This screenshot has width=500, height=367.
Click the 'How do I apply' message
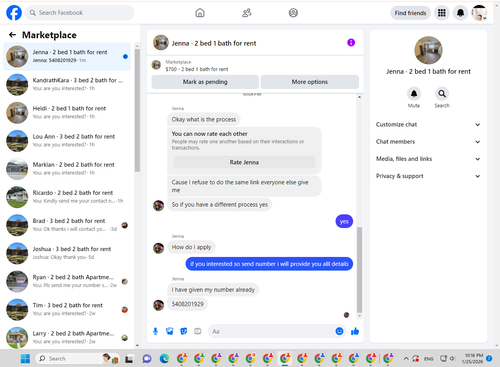[x=191, y=247]
